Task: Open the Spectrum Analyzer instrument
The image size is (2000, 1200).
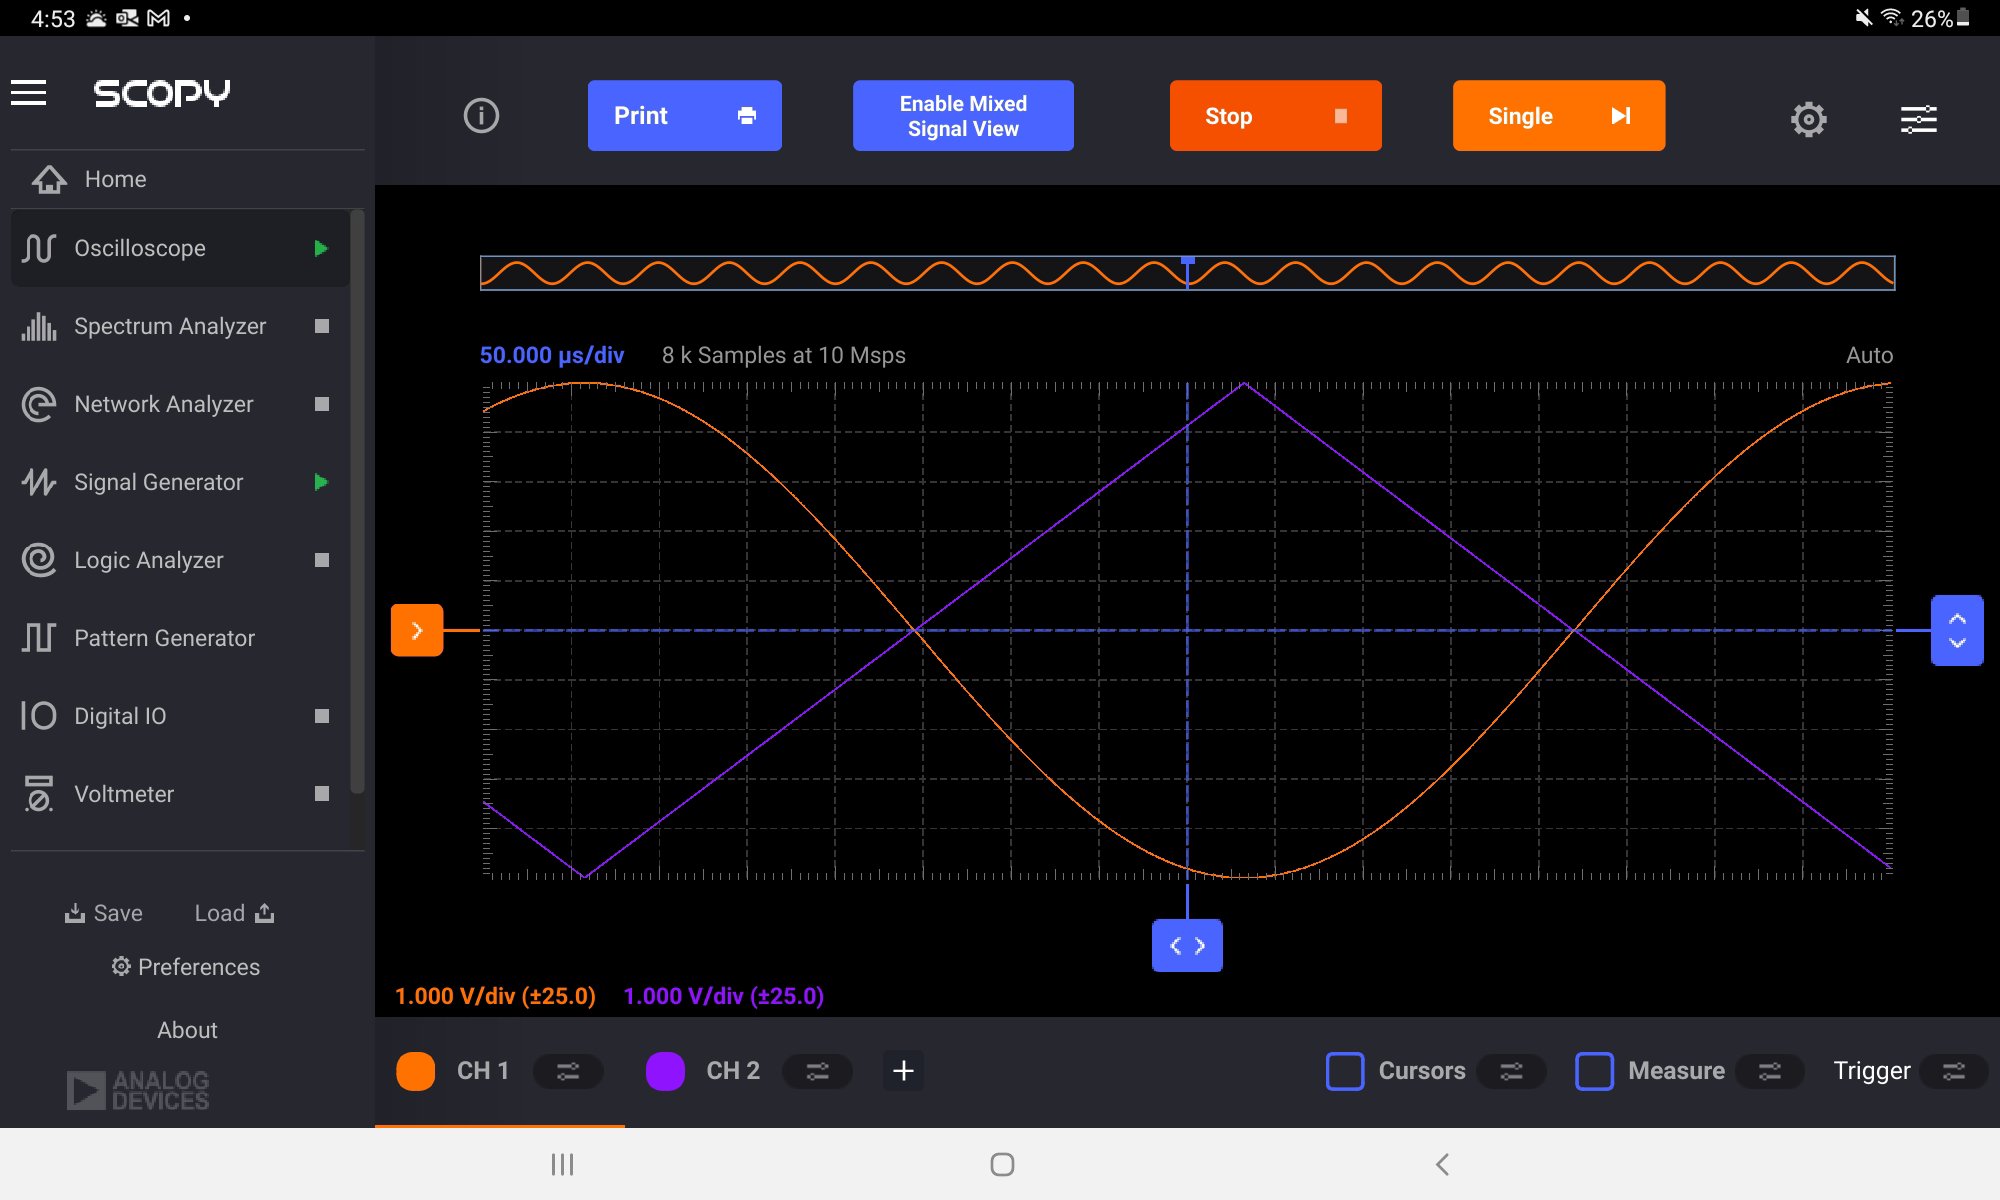Action: click(x=170, y=325)
